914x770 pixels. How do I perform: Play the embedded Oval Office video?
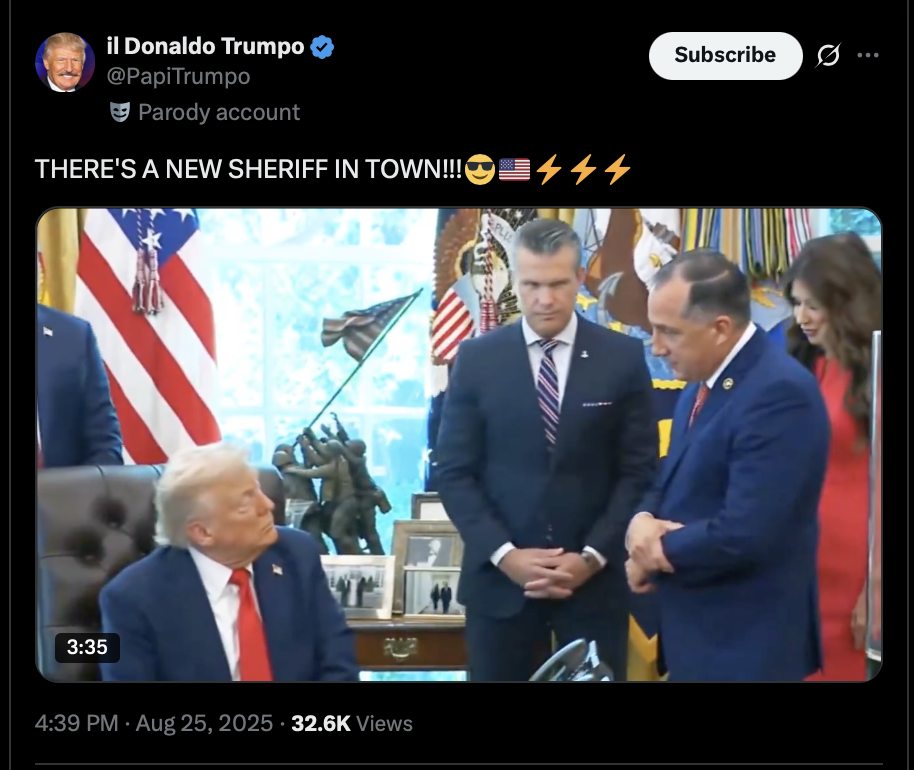[x=459, y=444]
